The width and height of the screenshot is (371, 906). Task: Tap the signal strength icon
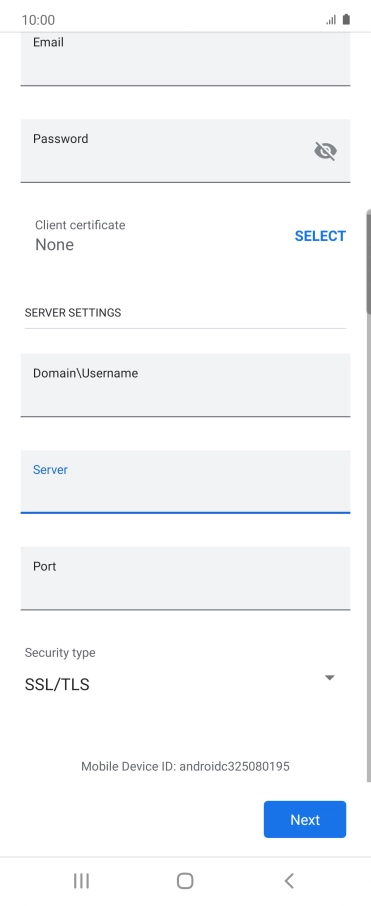pos(331,20)
